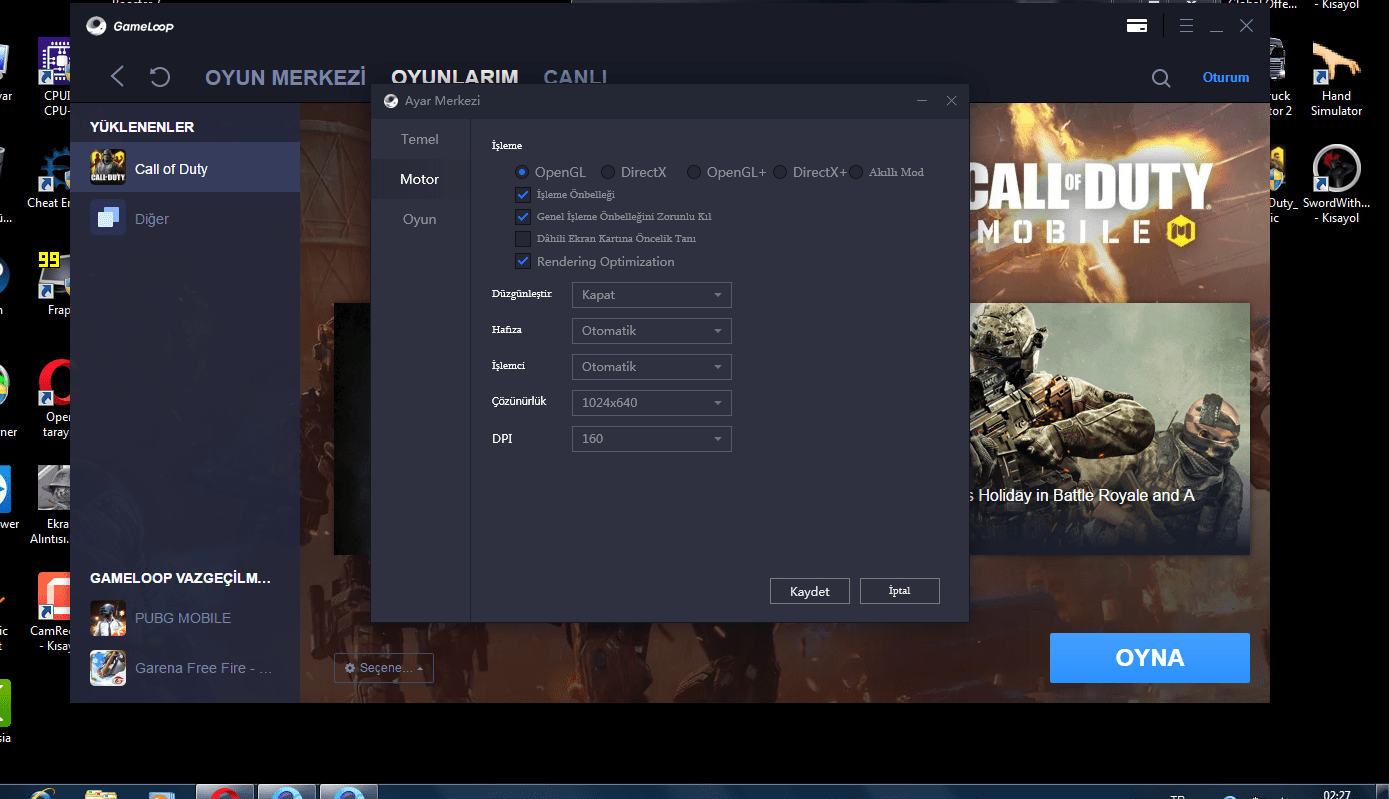Open the İşlemci dropdown

tap(652, 367)
